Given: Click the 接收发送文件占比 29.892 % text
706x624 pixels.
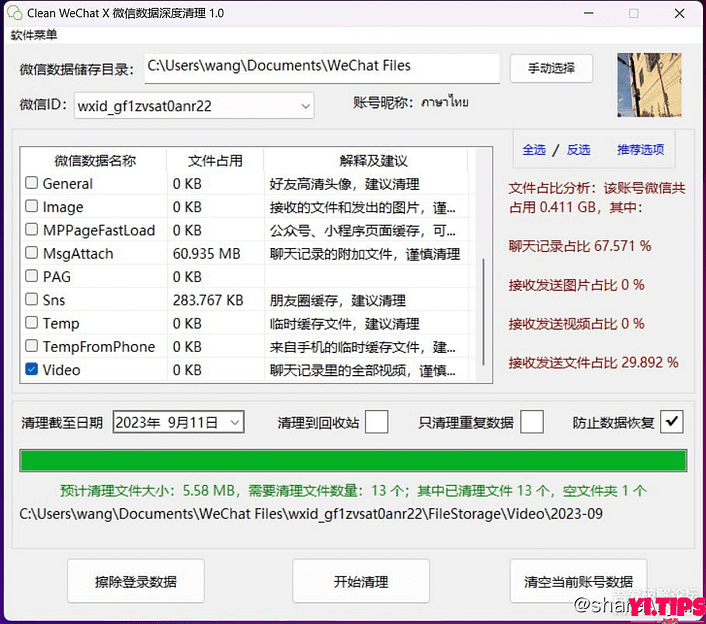Looking at the screenshot, I should click(593, 362).
